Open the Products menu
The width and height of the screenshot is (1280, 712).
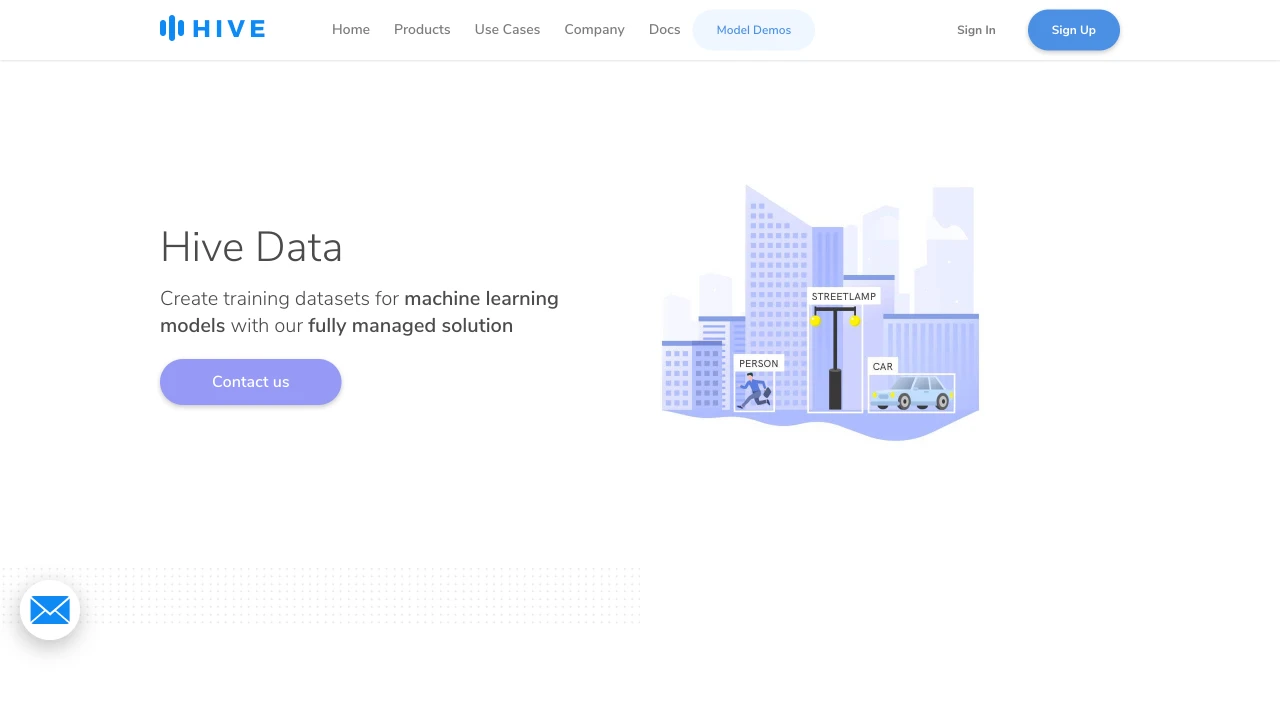pos(422,30)
